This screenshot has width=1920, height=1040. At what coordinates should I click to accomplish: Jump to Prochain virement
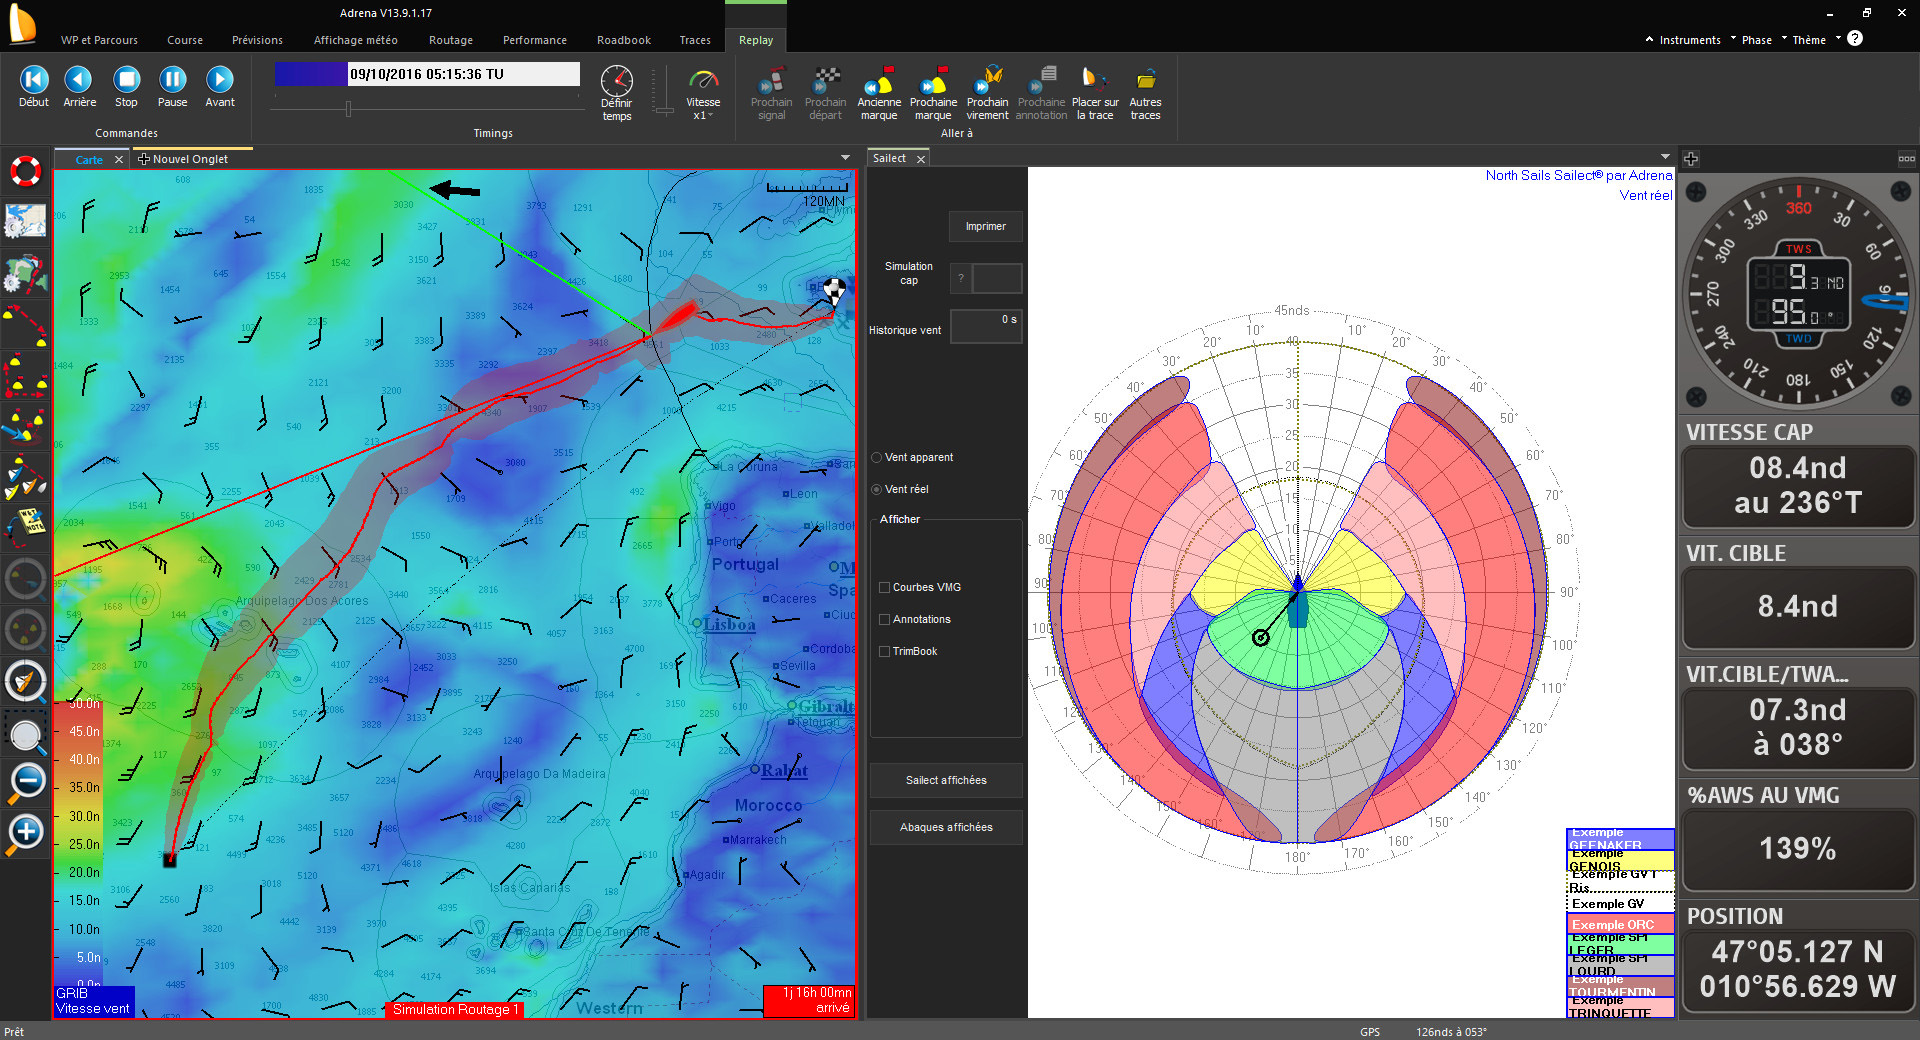(987, 94)
